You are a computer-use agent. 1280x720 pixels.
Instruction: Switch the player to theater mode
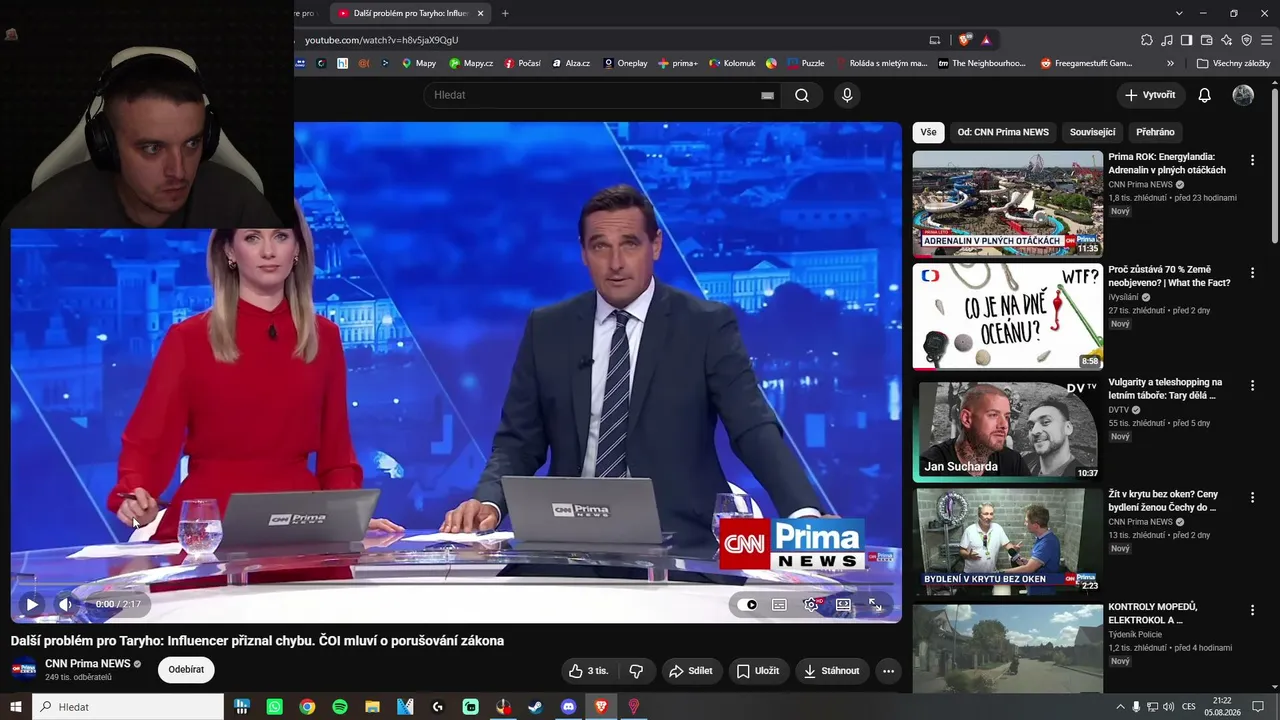(843, 604)
